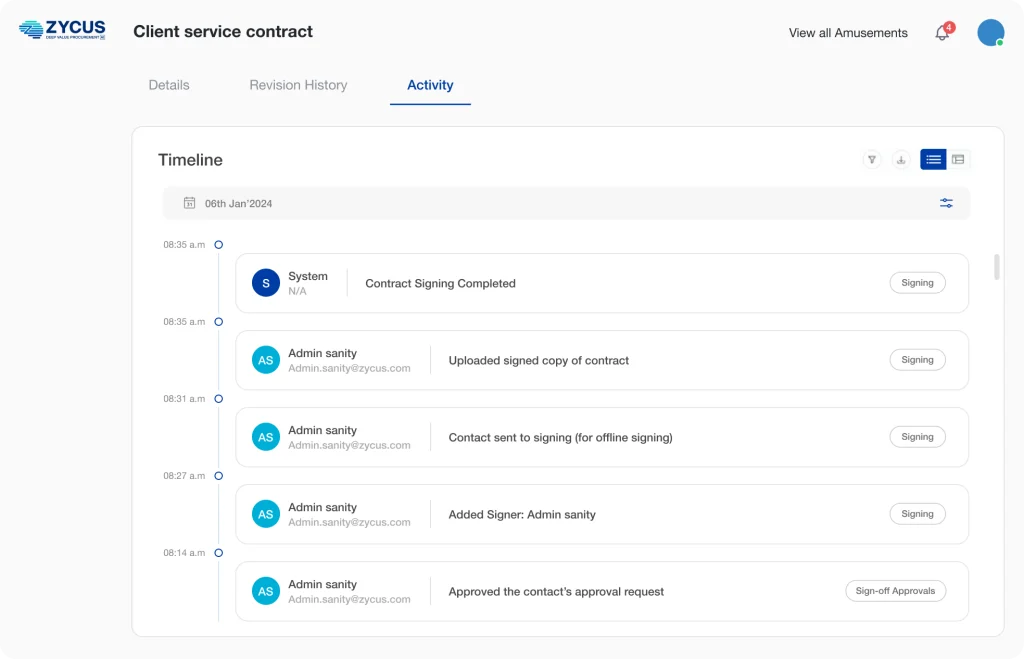
Task: Open the notifications bell
Action: click(942, 33)
